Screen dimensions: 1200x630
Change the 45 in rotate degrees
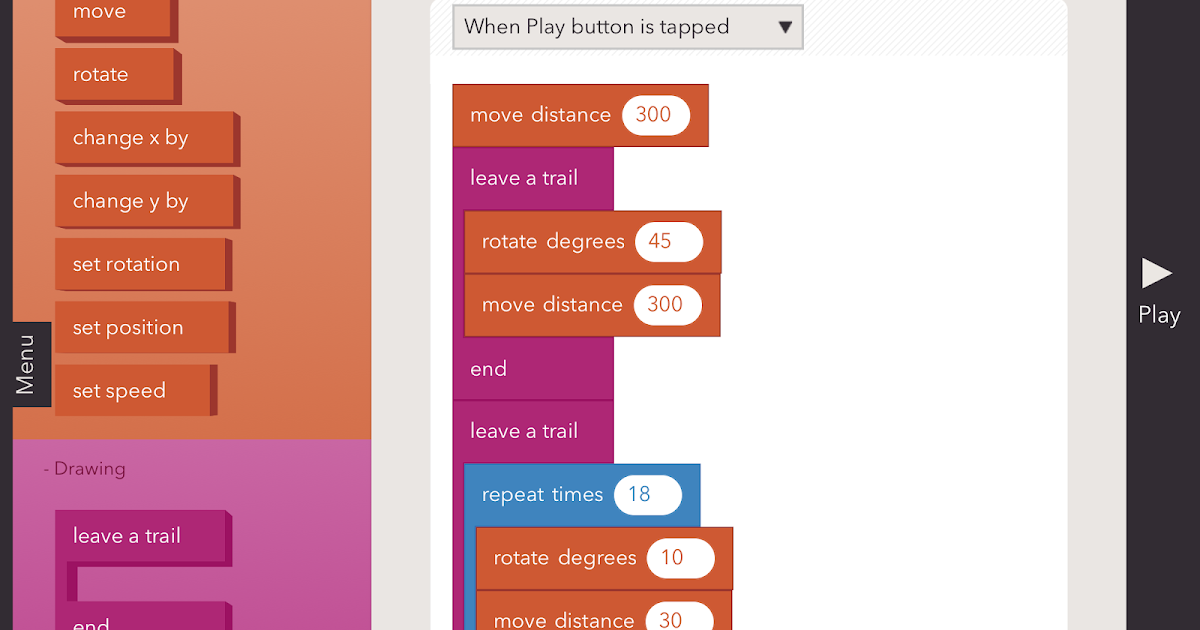point(669,241)
